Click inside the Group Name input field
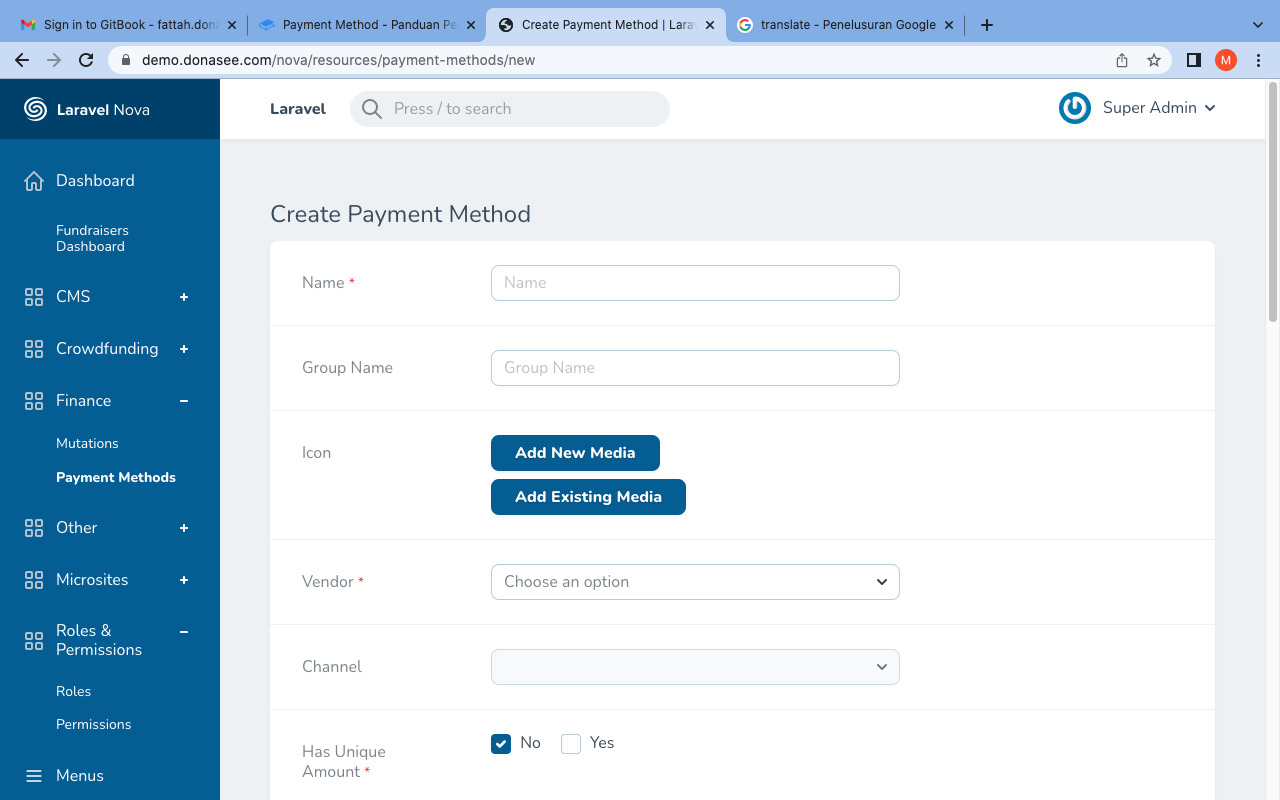 pos(694,368)
